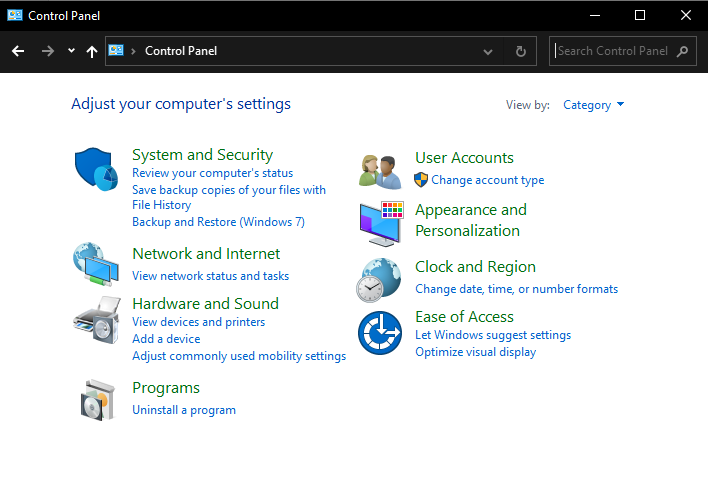Image resolution: width=708 pixels, height=495 pixels.
Task: Open the View by Category dropdown
Action: tap(593, 105)
